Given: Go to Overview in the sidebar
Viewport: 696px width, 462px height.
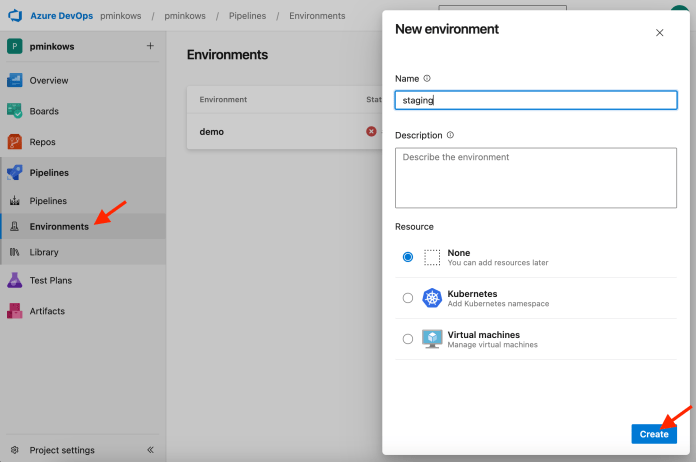Looking at the screenshot, I should pos(49,80).
